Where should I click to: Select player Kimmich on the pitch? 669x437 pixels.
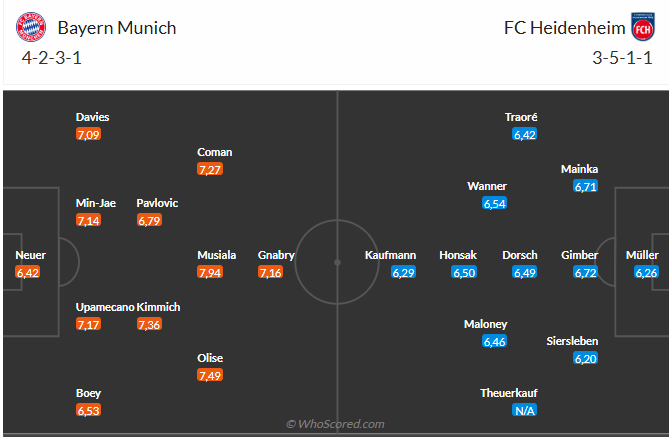(x=158, y=306)
